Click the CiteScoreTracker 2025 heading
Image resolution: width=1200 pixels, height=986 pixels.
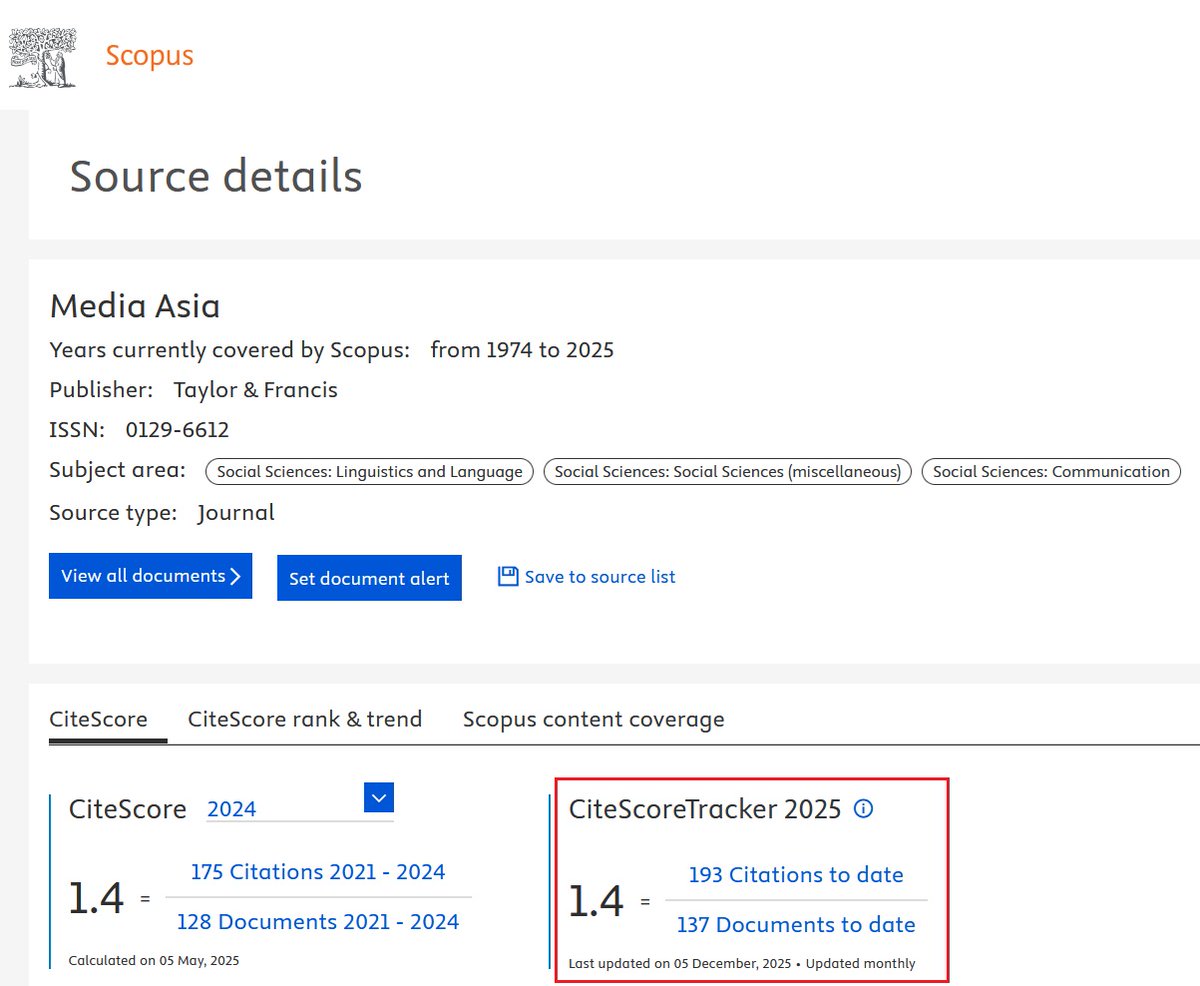705,809
